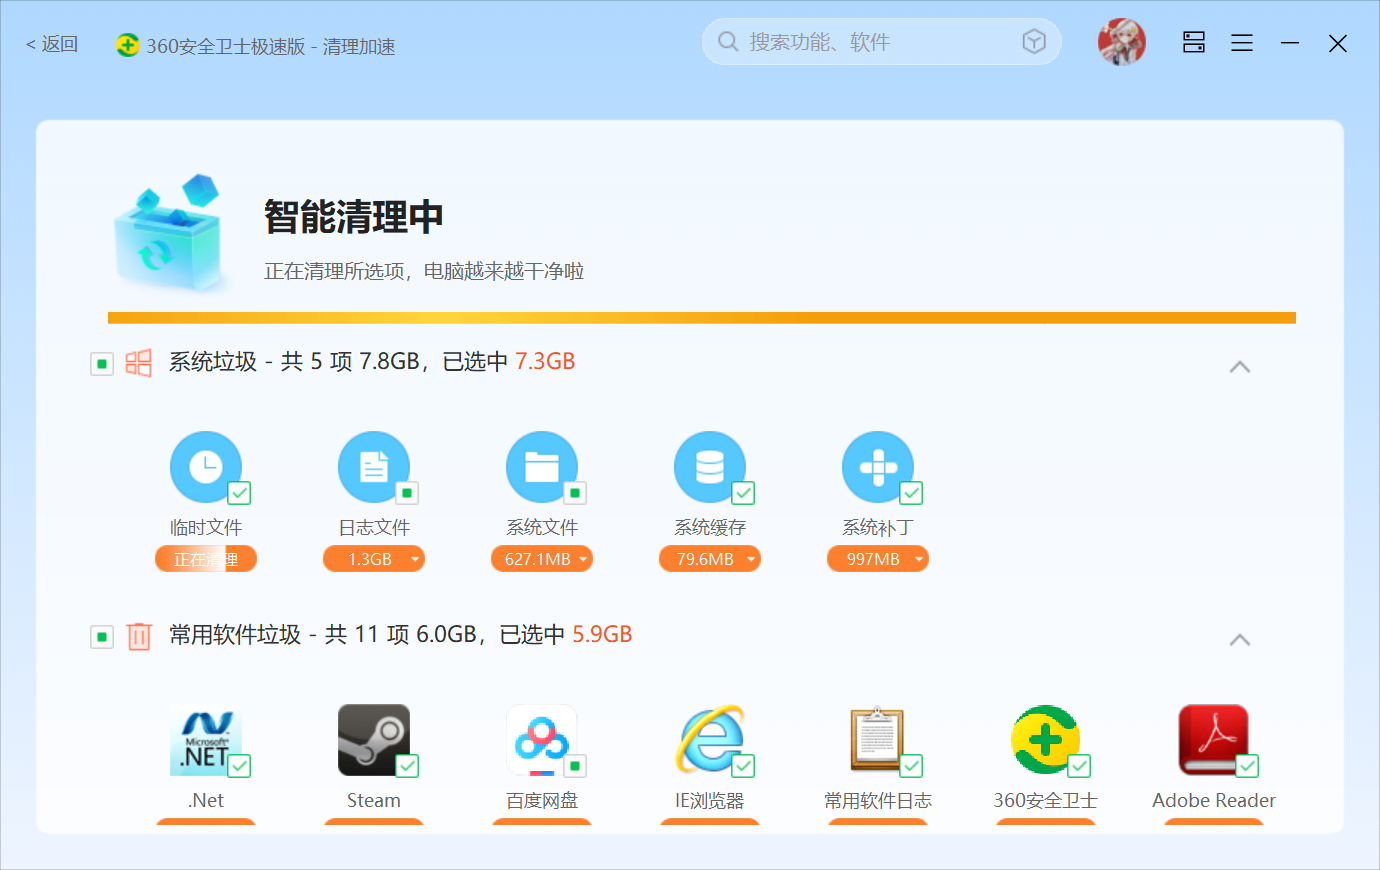Image resolution: width=1380 pixels, height=870 pixels.
Task: Click the 系统文件 folder icon
Action: (542, 467)
